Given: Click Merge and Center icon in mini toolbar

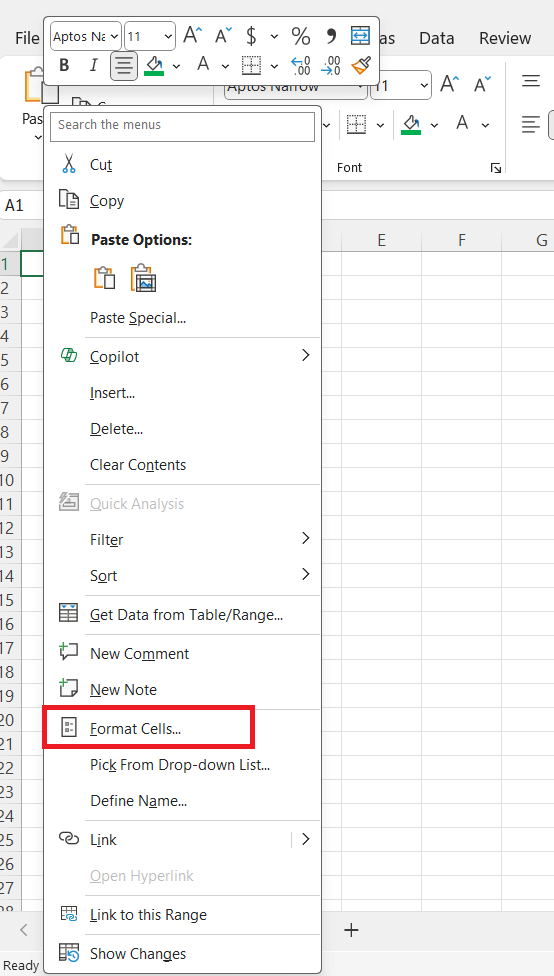Looking at the screenshot, I should [360, 36].
